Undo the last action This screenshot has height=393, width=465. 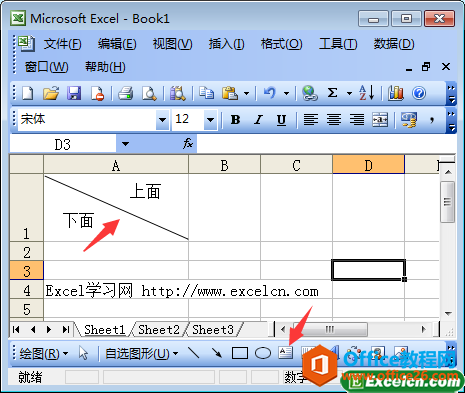pos(269,93)
